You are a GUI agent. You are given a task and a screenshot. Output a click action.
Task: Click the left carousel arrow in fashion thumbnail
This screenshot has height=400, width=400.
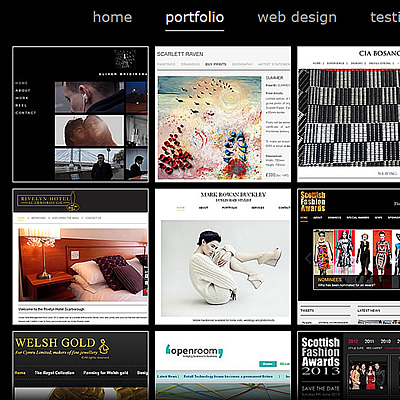tap(308, 258)
